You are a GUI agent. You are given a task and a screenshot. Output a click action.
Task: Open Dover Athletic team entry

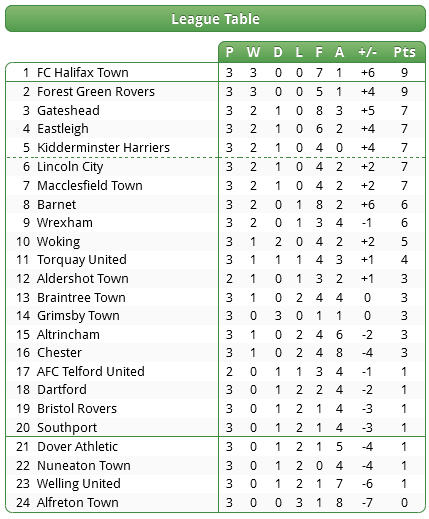coord(77,446)
